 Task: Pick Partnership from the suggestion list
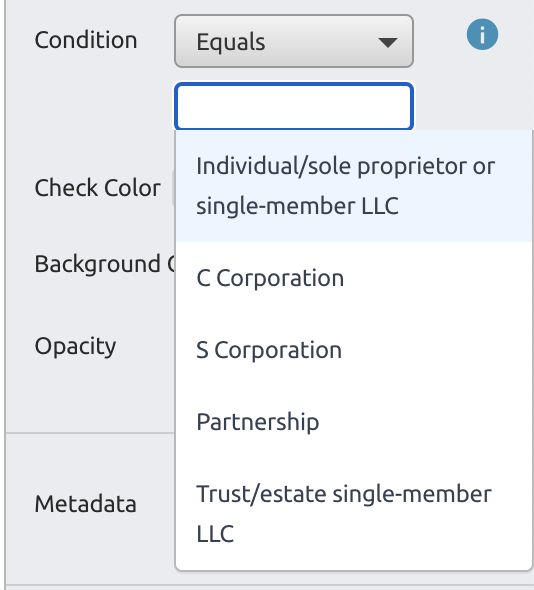(x=354, y=422)
